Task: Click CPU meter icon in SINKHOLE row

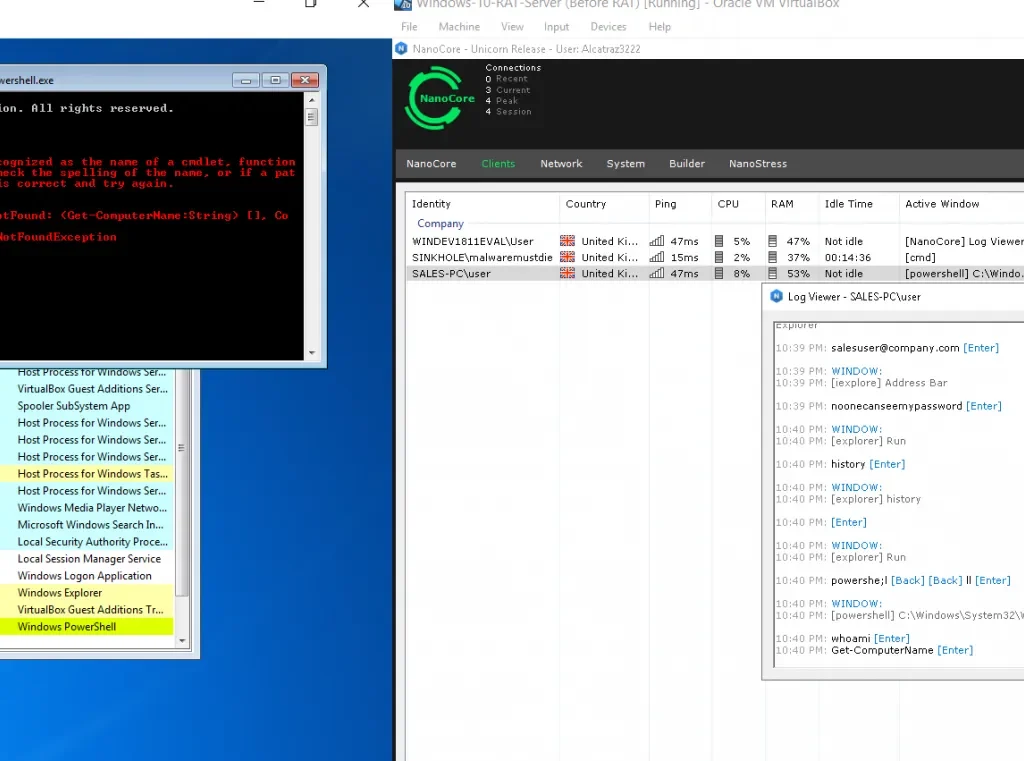Action: coord(719,257)
